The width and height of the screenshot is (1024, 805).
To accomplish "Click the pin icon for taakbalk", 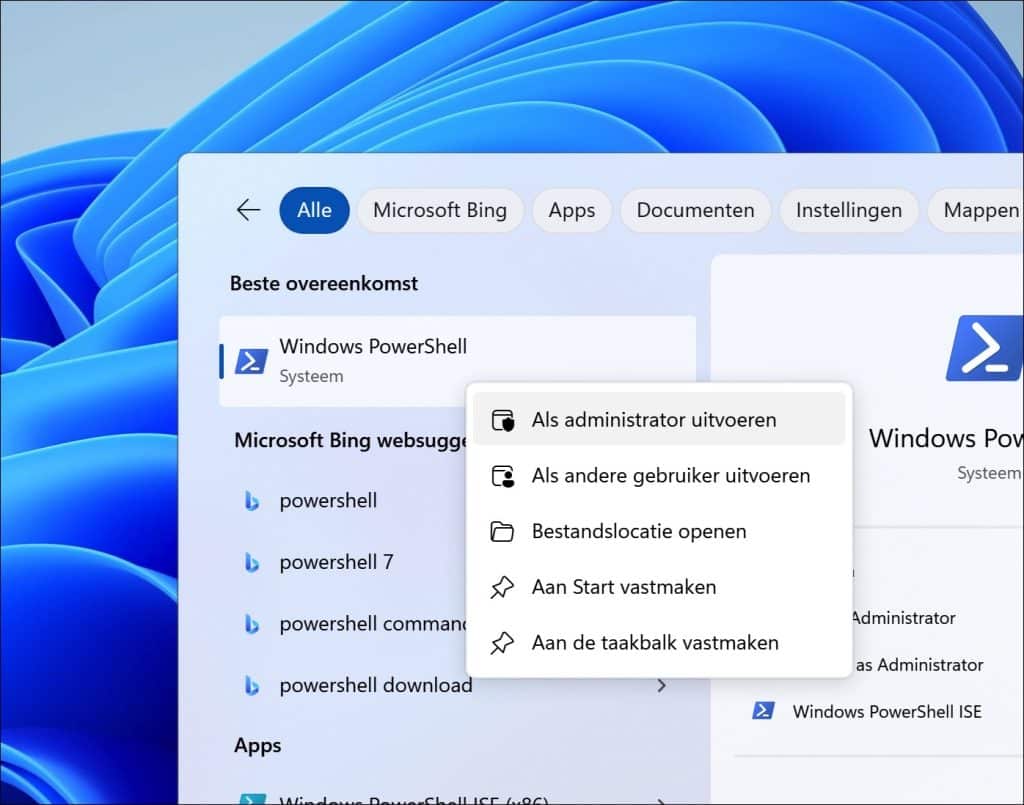I will (x=502, y=643).
